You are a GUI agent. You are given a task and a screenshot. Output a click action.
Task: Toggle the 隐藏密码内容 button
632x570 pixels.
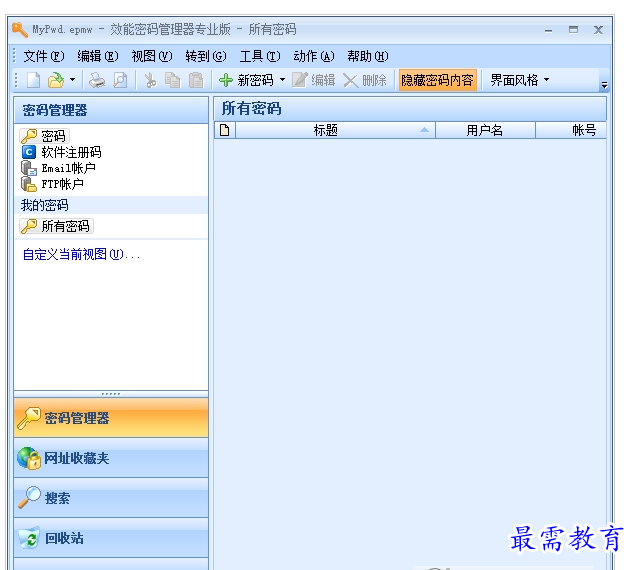click(x=437, y=80)
